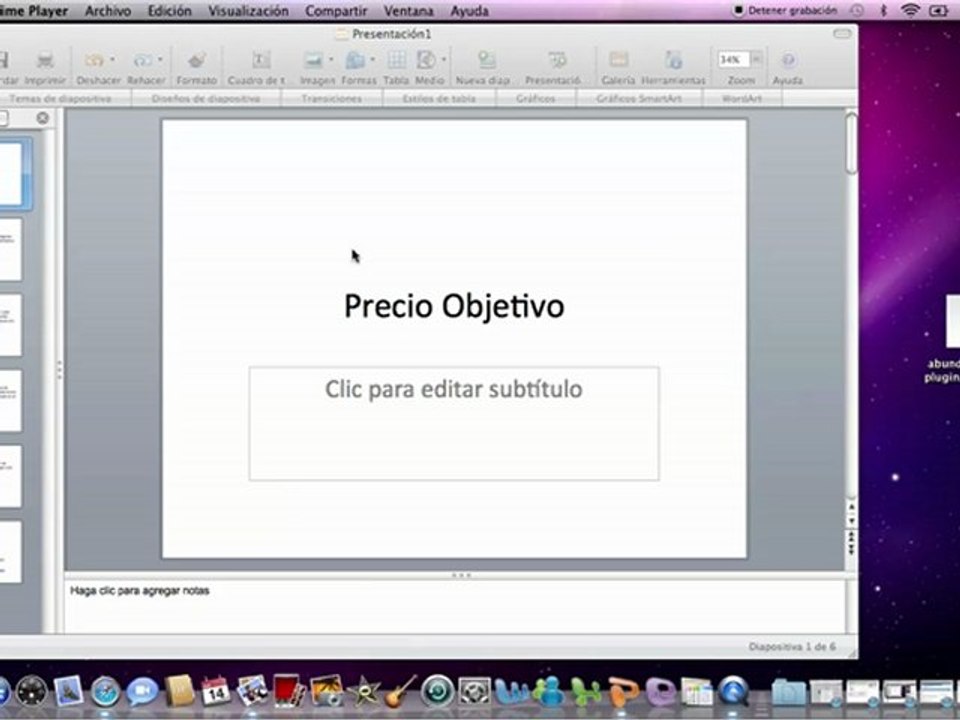Screen dimensions: 960x720
Task: Launch iMovie star icon in Dock
Action: [x=363, y=691]
